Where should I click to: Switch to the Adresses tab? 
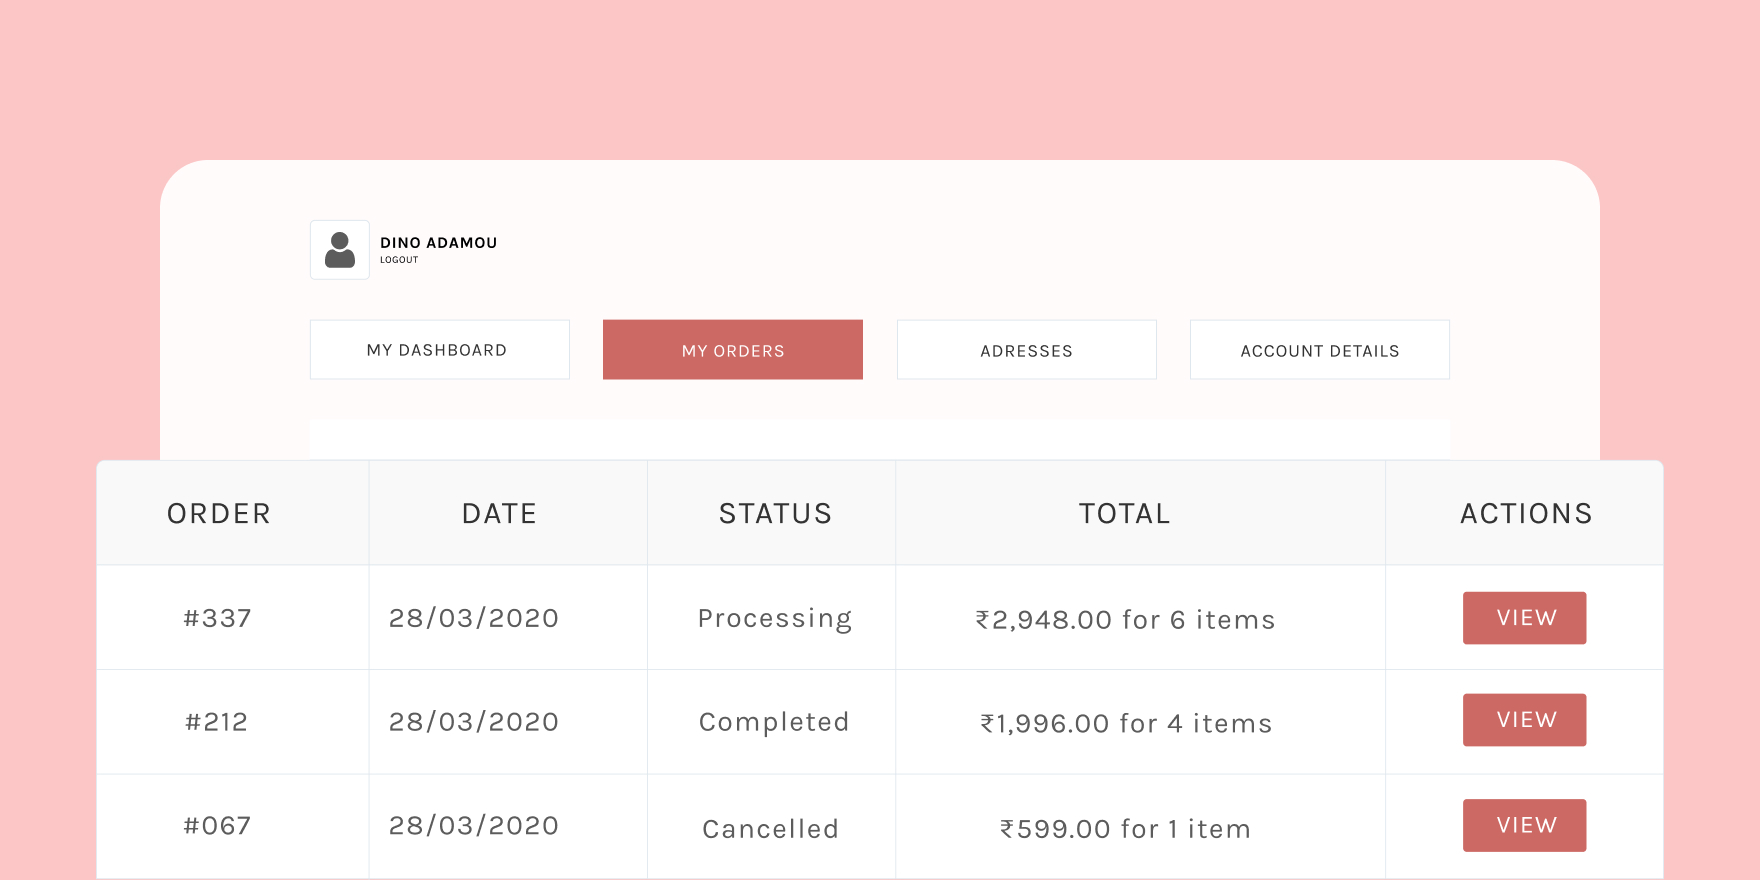(x=1026, y=350)
